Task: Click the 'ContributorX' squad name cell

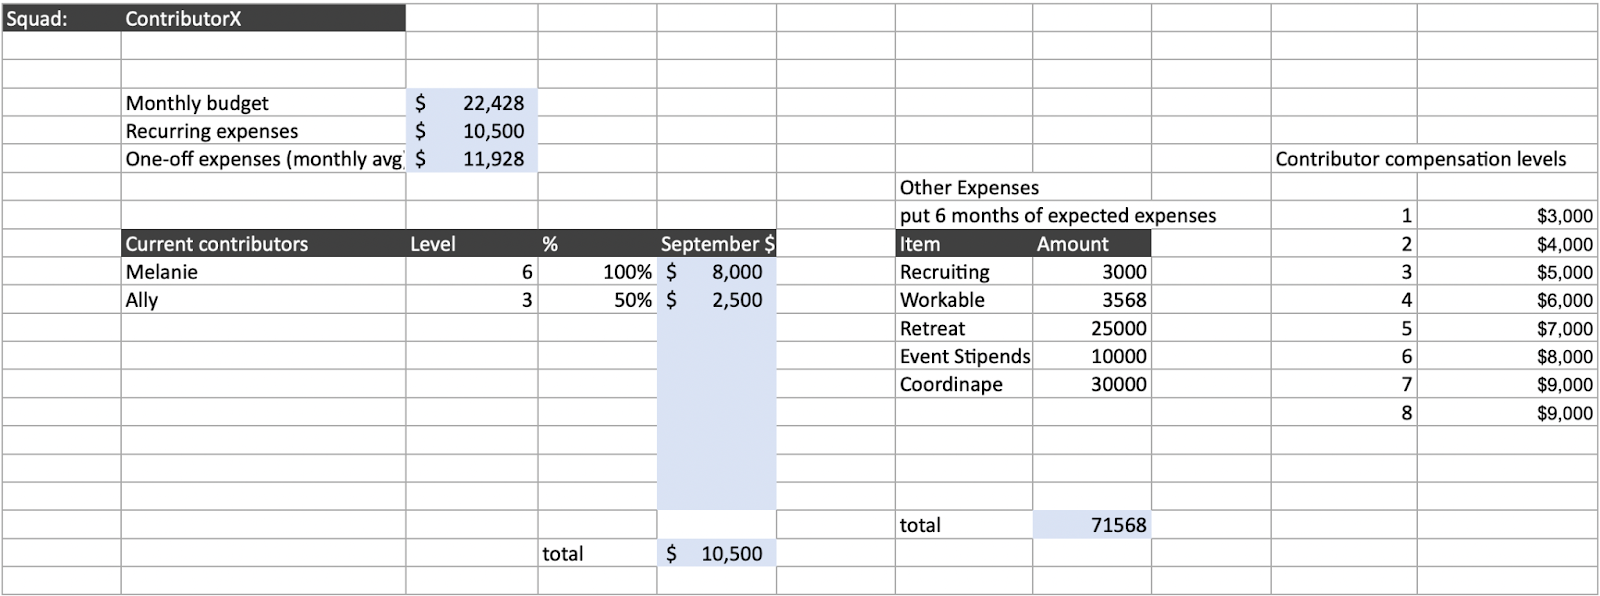Action: 263,18
